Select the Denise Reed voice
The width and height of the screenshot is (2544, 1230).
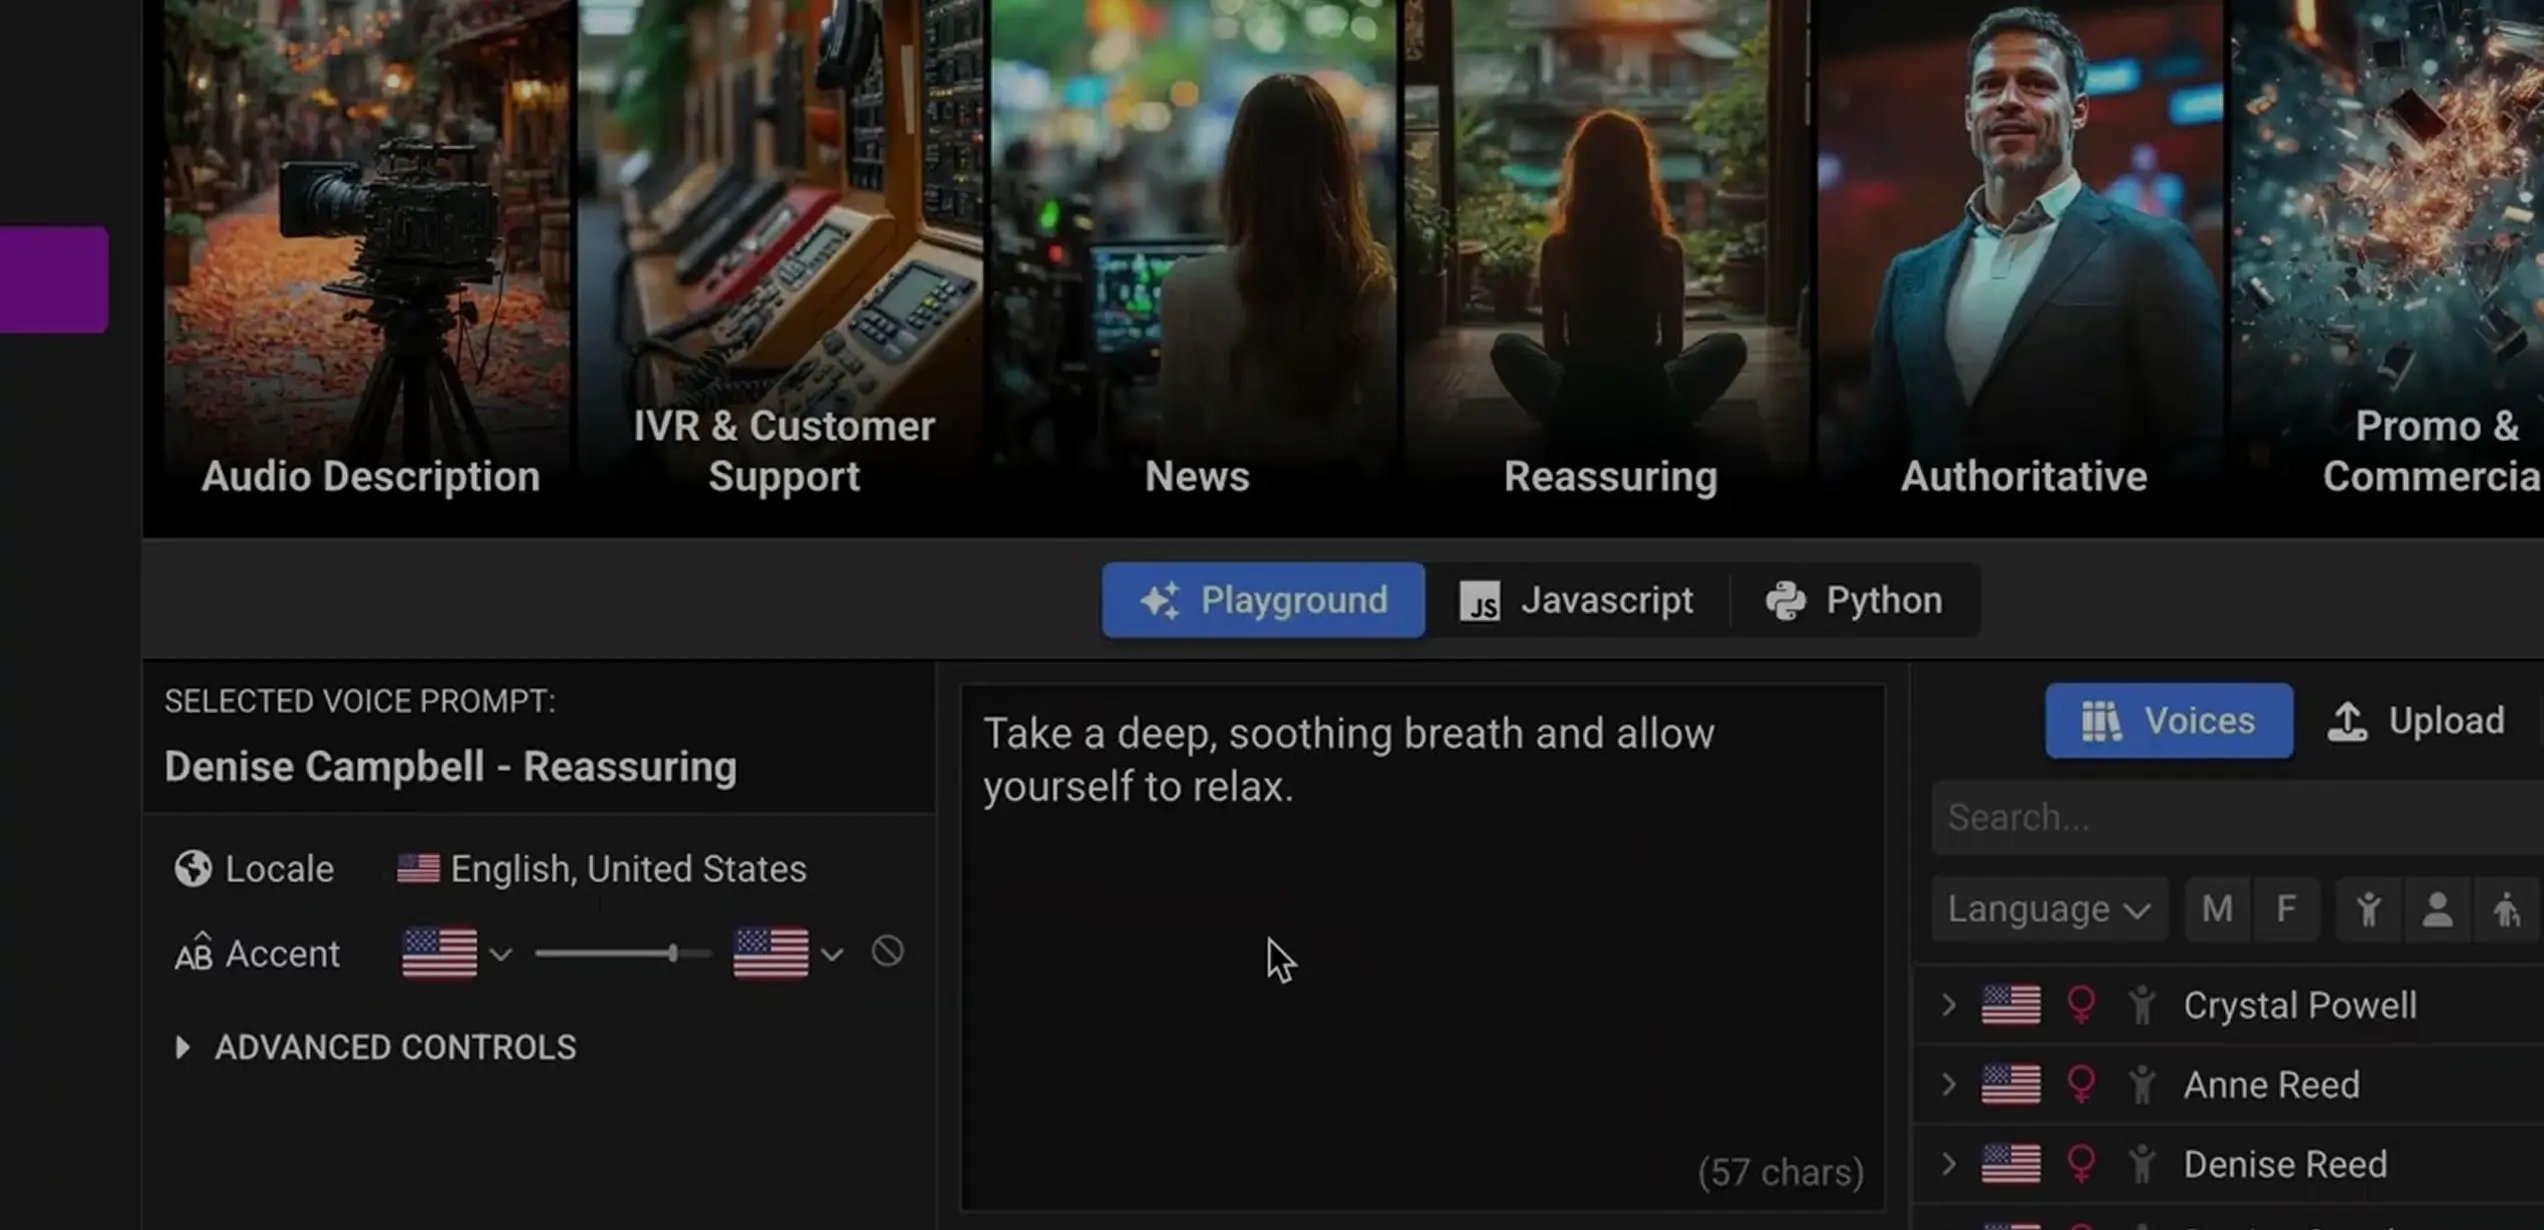click(x=2285, y=1164)
